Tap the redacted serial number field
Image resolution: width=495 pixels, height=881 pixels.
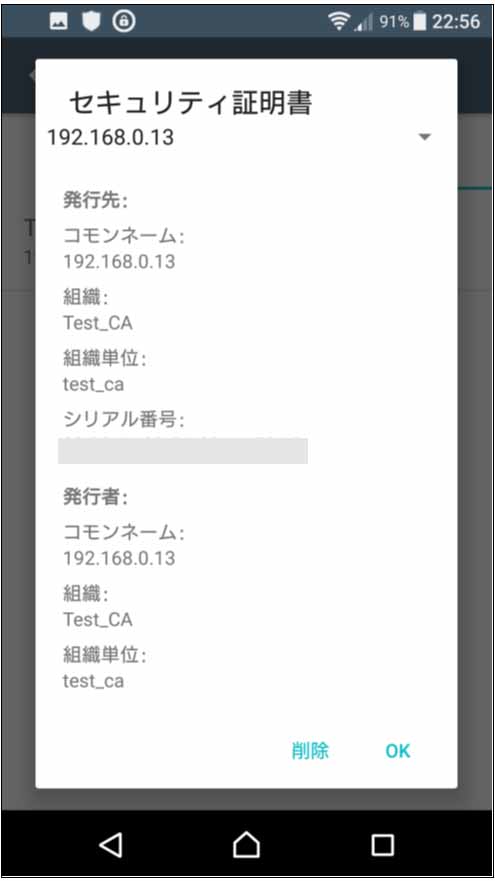pyautogui.click(x=183, y=451)
